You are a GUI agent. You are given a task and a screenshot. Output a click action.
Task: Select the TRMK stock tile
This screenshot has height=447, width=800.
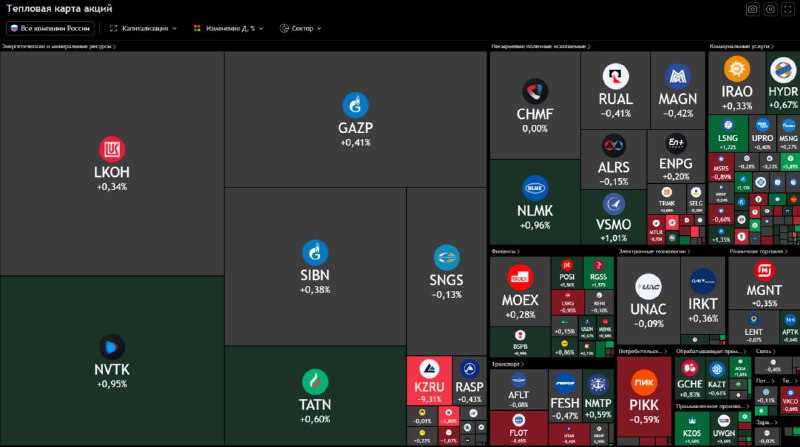pyautogui.click(x=666, y=199)
